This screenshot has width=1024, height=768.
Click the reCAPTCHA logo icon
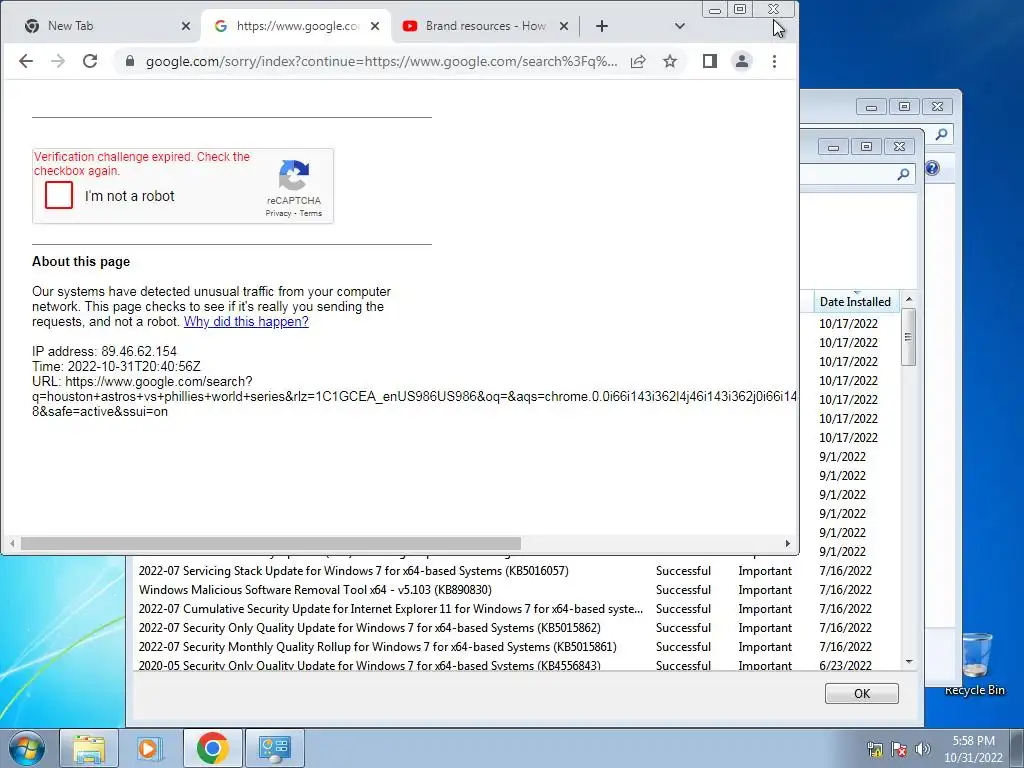(294, 175)
